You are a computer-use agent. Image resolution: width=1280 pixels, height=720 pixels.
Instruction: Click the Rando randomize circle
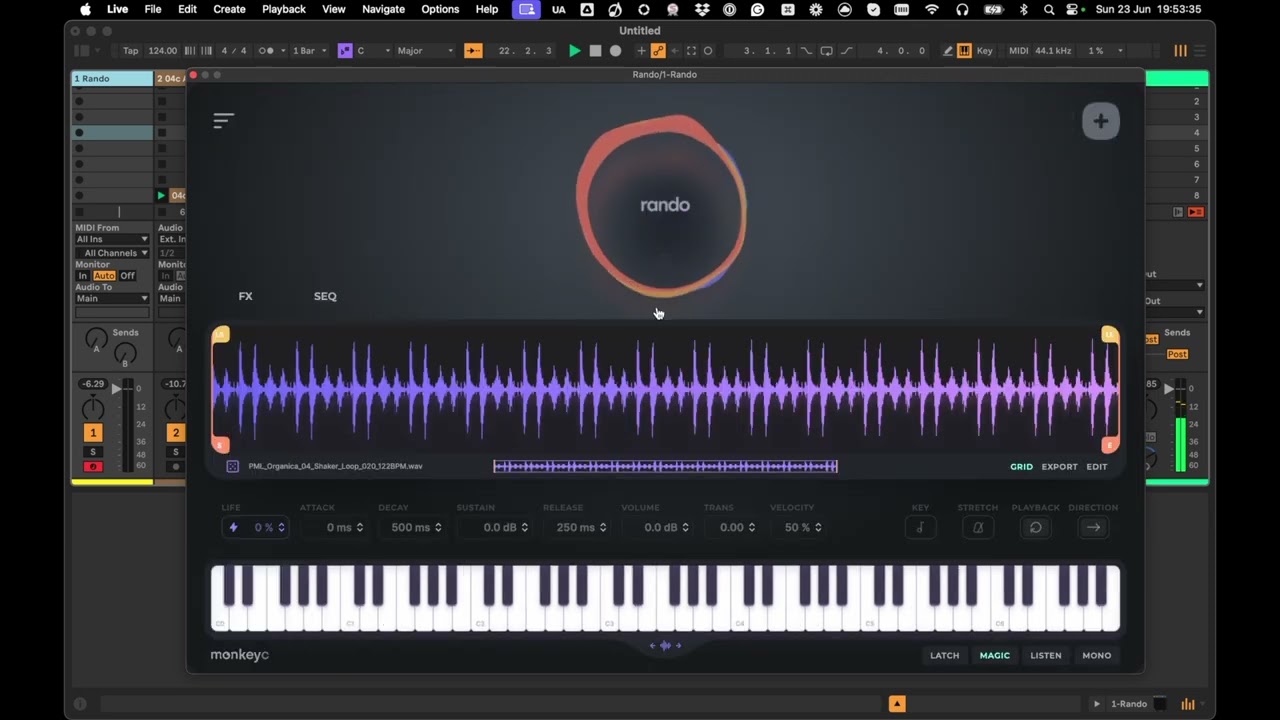661,206
